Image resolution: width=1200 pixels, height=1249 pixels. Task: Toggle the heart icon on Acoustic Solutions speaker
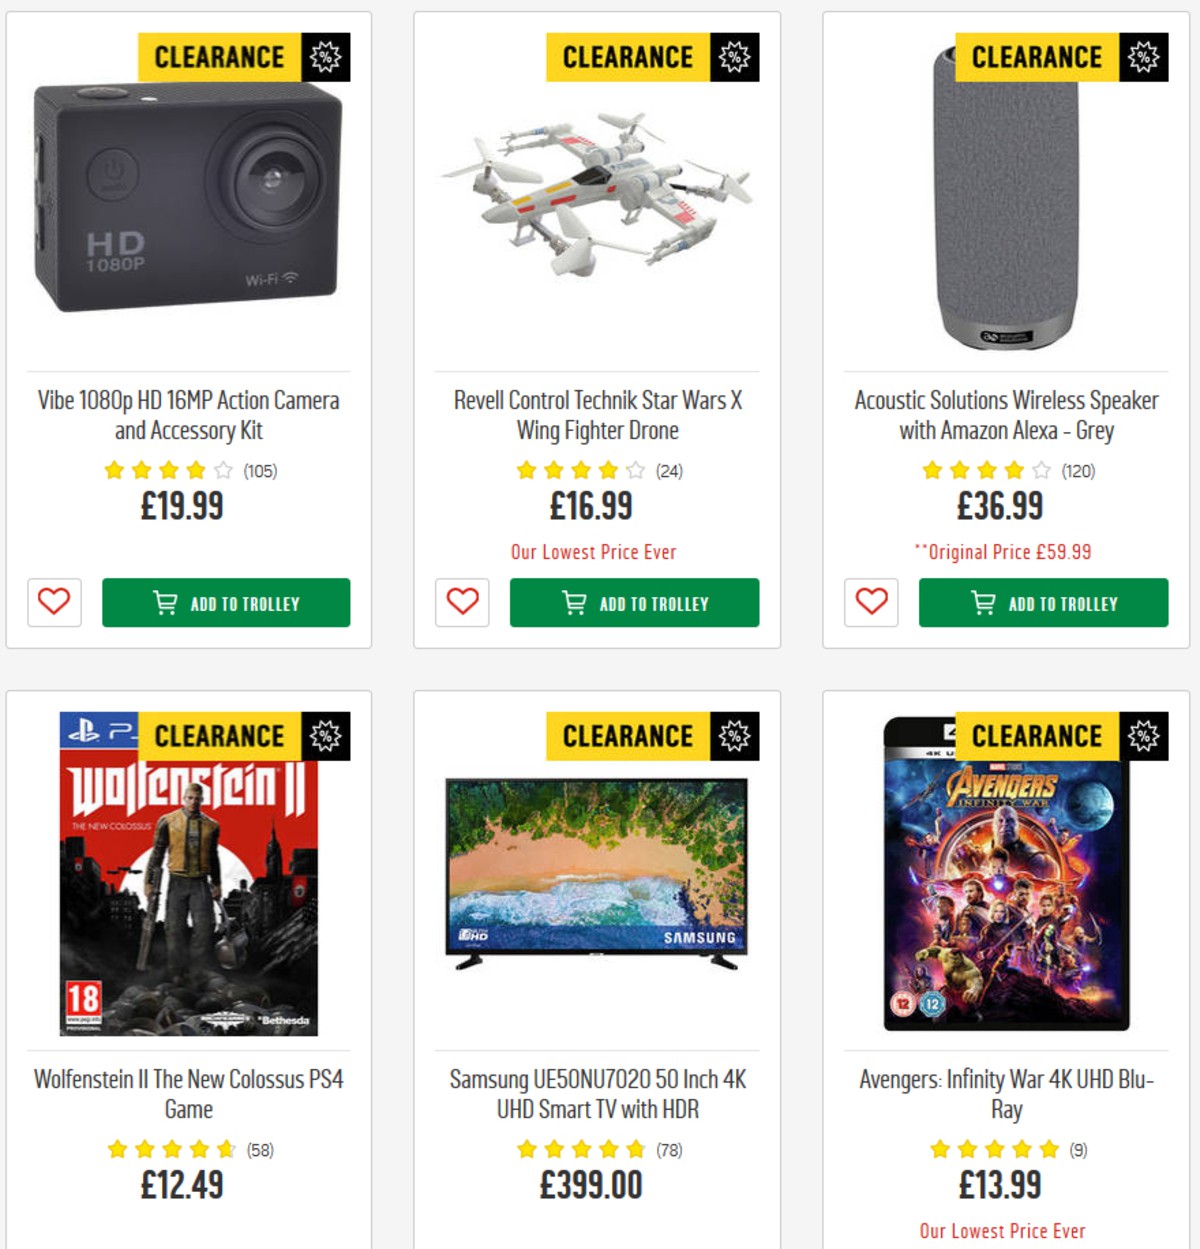tap(871, 603)
